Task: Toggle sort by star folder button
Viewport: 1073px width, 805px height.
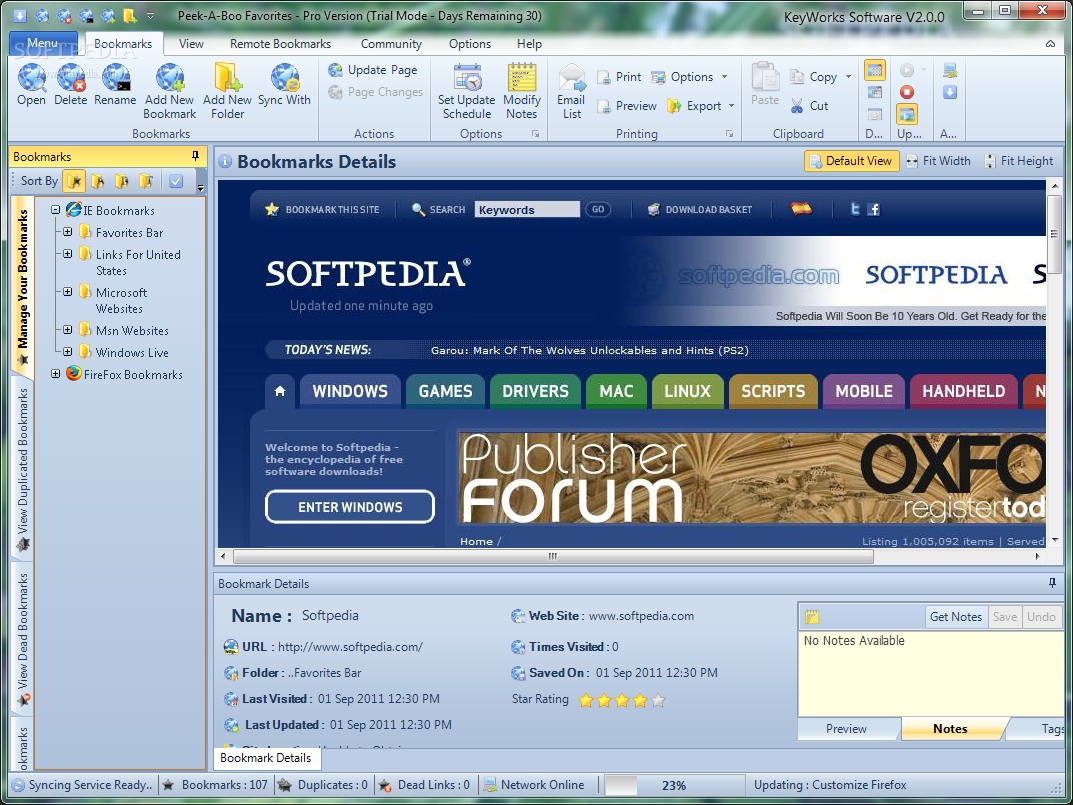Action: [74, 181]
